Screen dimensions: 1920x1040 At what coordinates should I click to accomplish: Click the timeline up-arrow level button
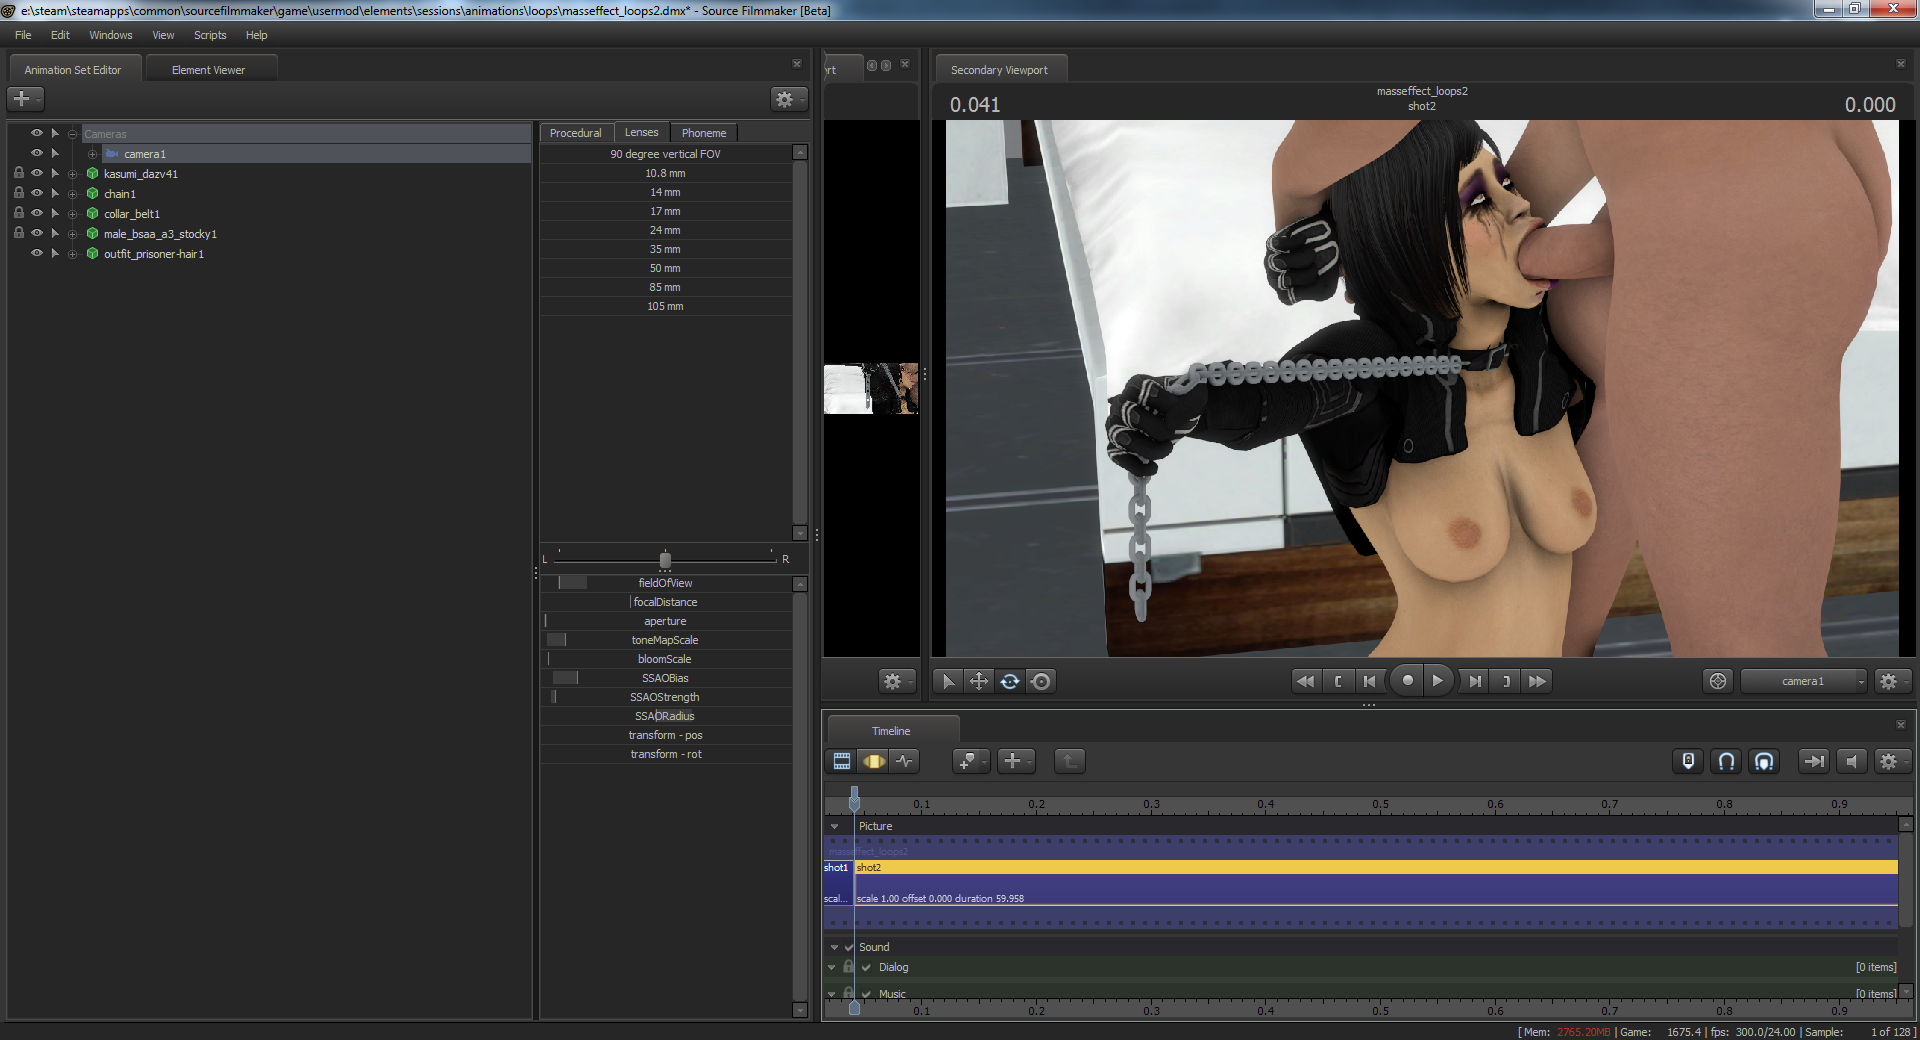1069,761
